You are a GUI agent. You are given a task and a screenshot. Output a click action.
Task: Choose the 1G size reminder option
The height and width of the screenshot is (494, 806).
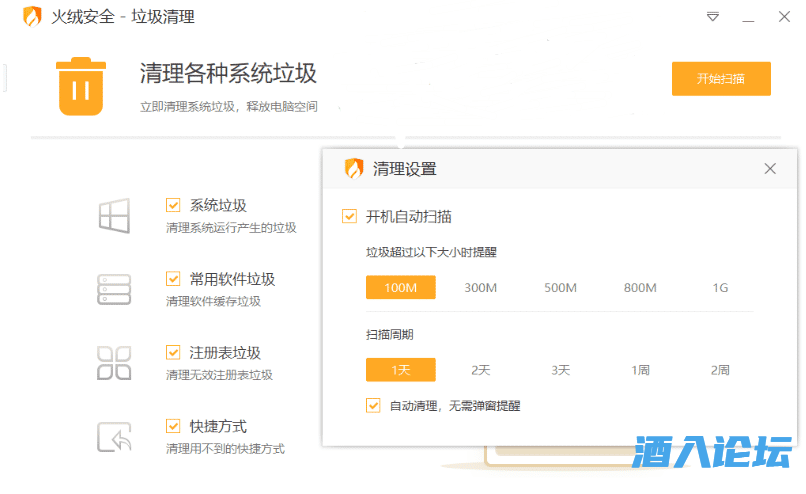pyautogui.click(x=720, y=288)
